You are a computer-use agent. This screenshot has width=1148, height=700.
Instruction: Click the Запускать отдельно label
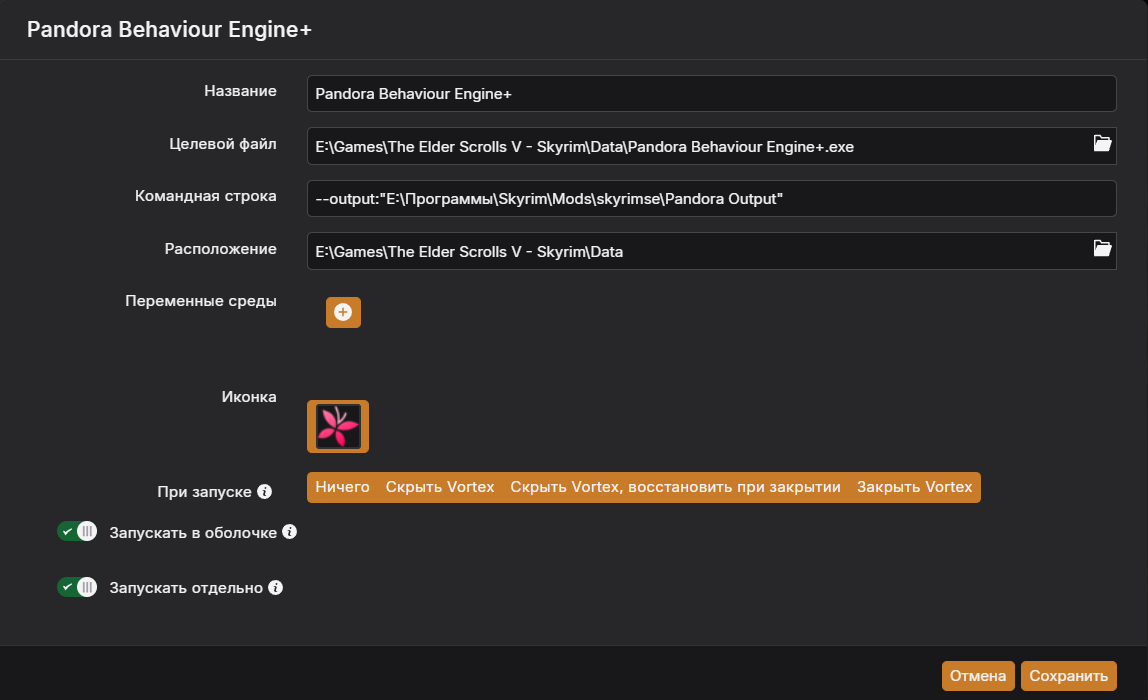[x=186, y=588]
